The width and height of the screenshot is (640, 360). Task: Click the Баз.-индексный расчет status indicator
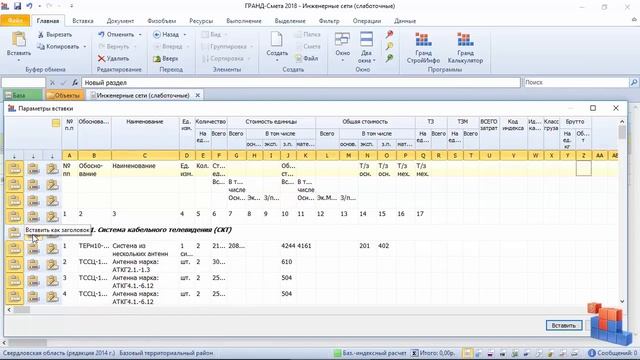click(x=370, y=353)
